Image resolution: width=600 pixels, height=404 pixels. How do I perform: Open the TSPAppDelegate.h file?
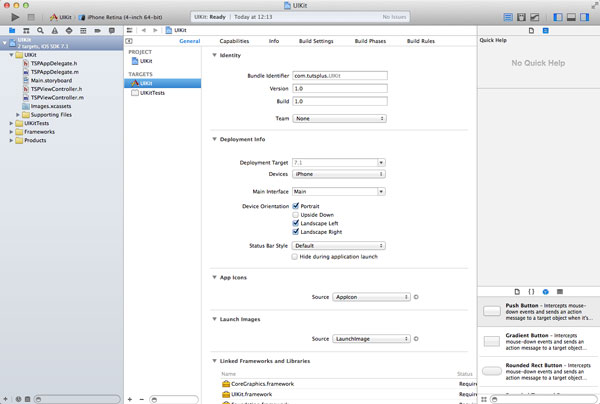(x=54, y=64)
